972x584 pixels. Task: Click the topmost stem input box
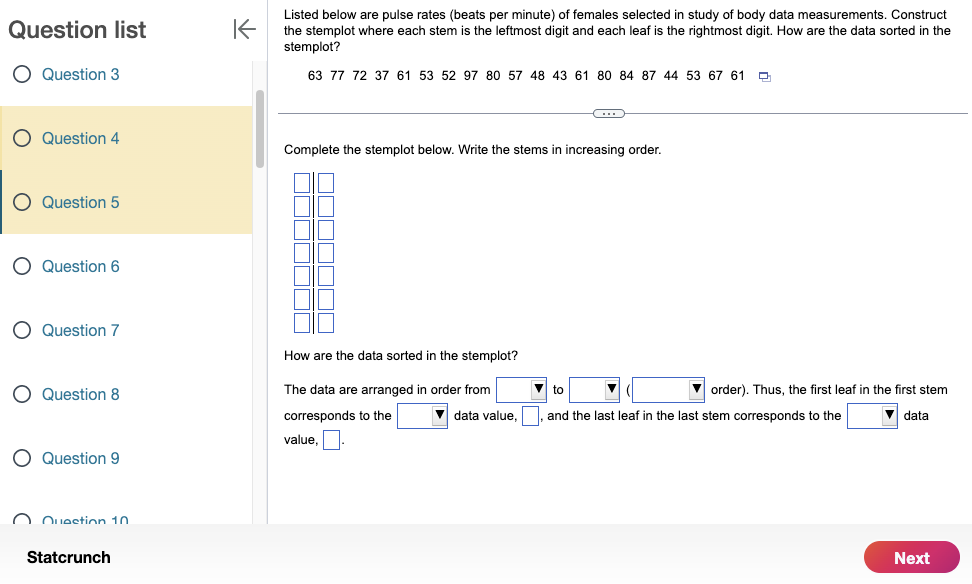click(302, 182)
